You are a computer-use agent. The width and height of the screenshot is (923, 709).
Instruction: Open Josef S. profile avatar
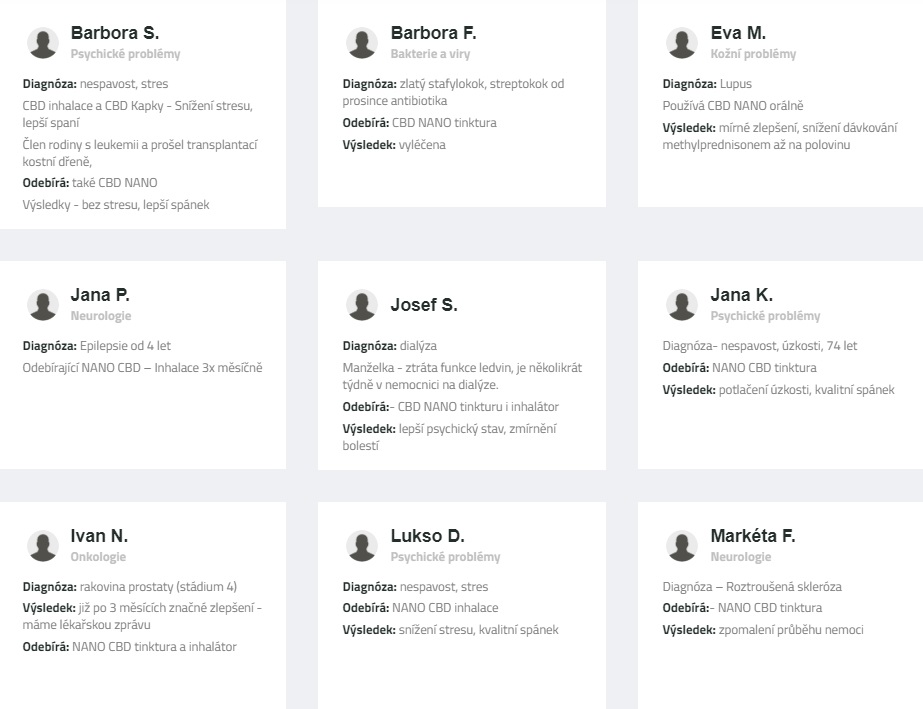362,305
